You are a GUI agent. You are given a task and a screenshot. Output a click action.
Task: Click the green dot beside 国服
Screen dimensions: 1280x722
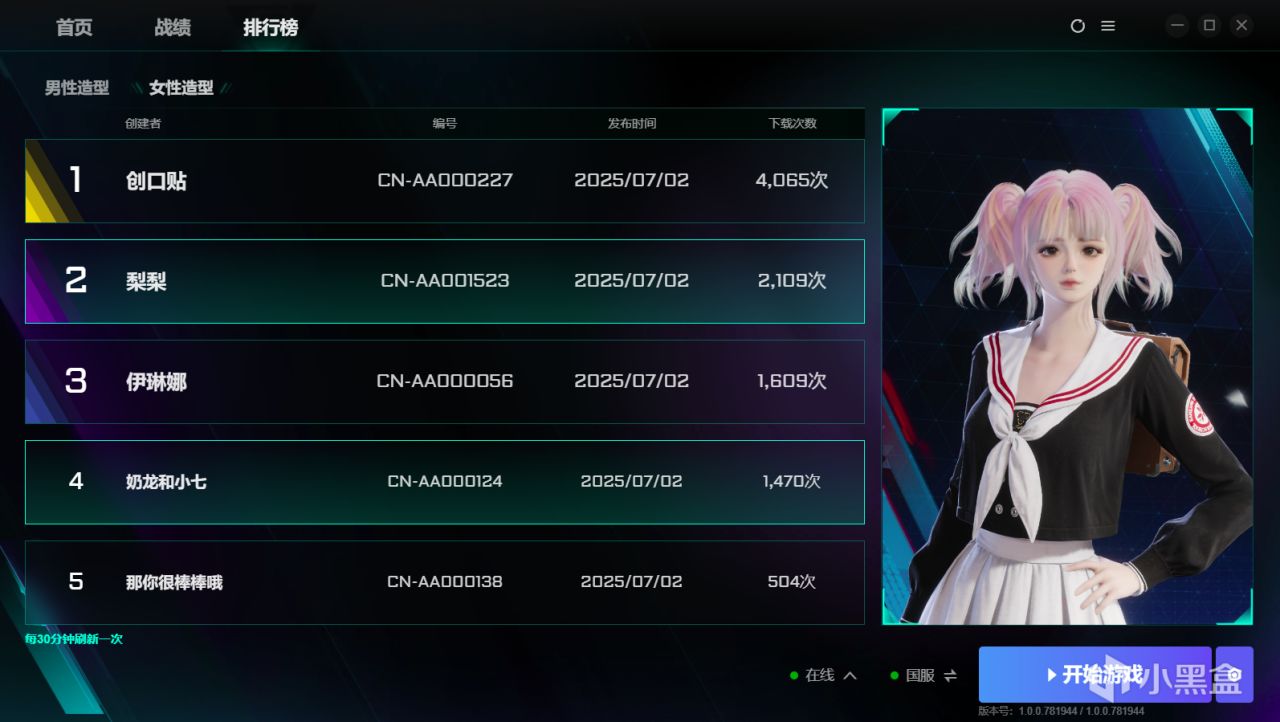[894, 675]
